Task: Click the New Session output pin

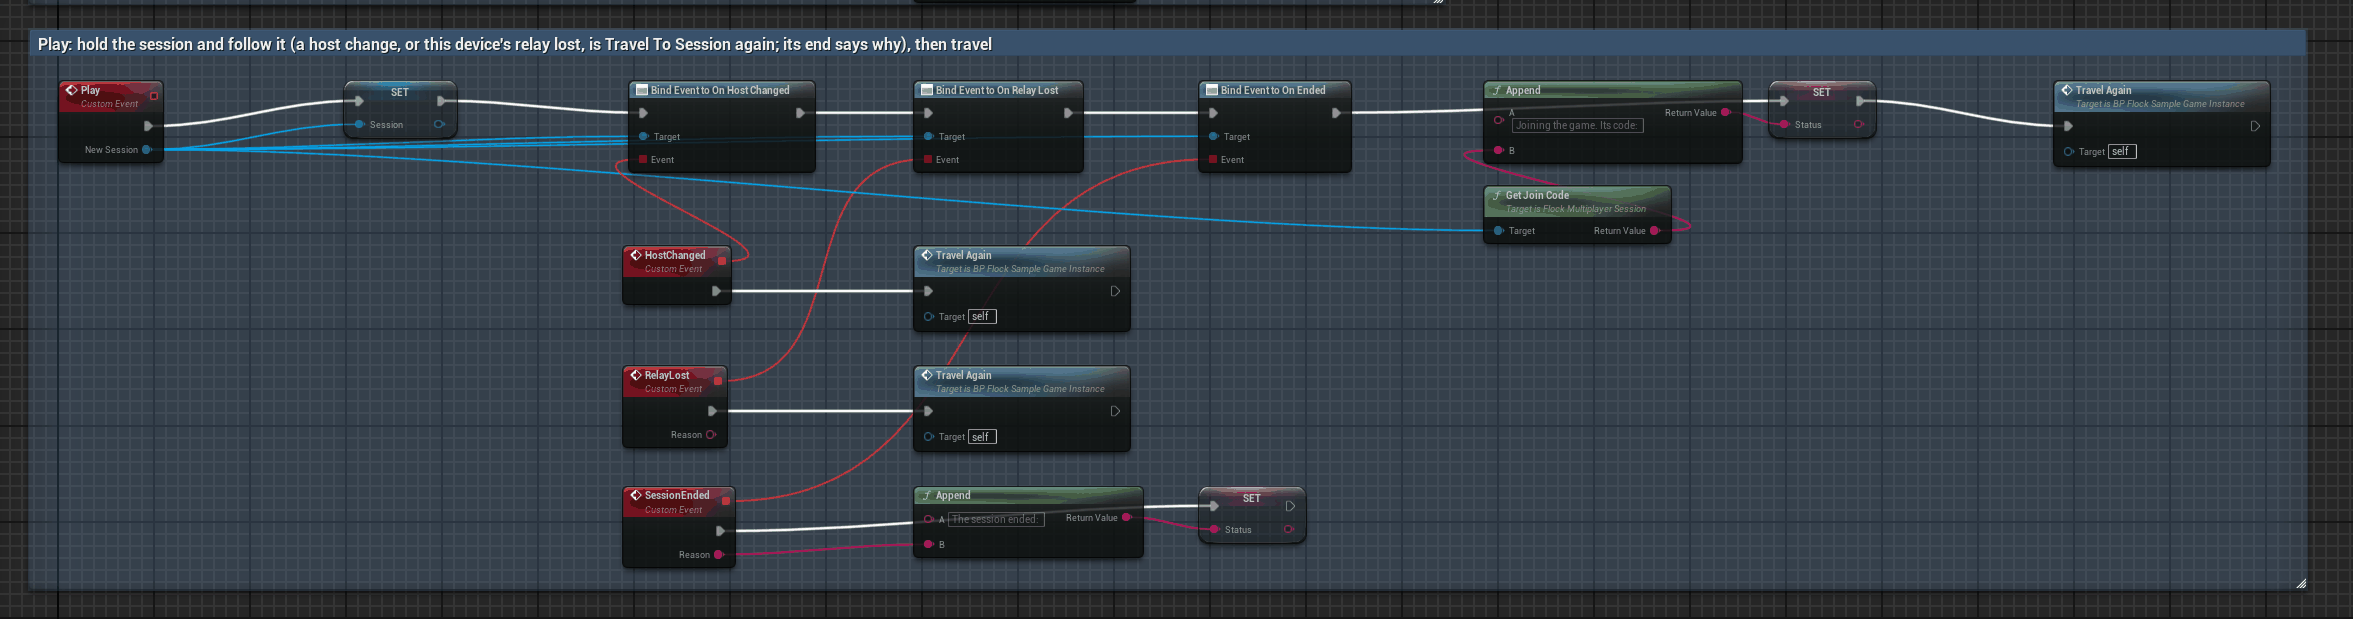Action: (147, 150)
